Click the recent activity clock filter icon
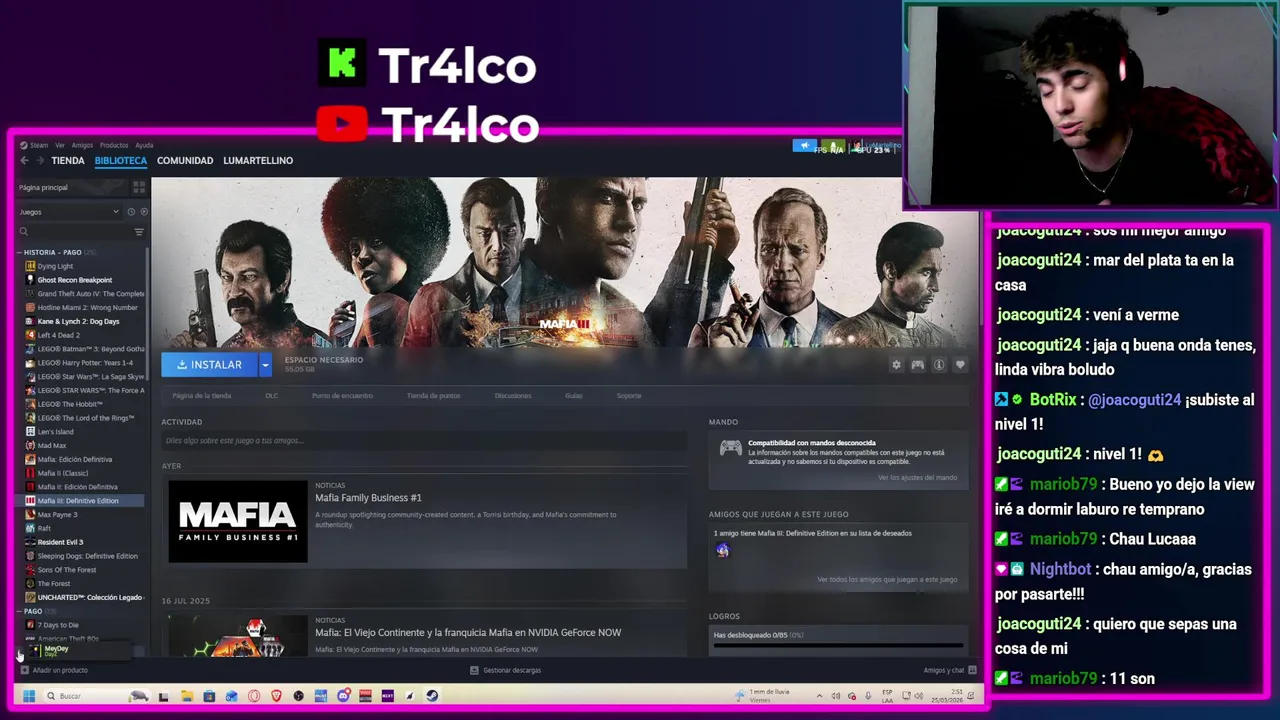 coord(130,212)
